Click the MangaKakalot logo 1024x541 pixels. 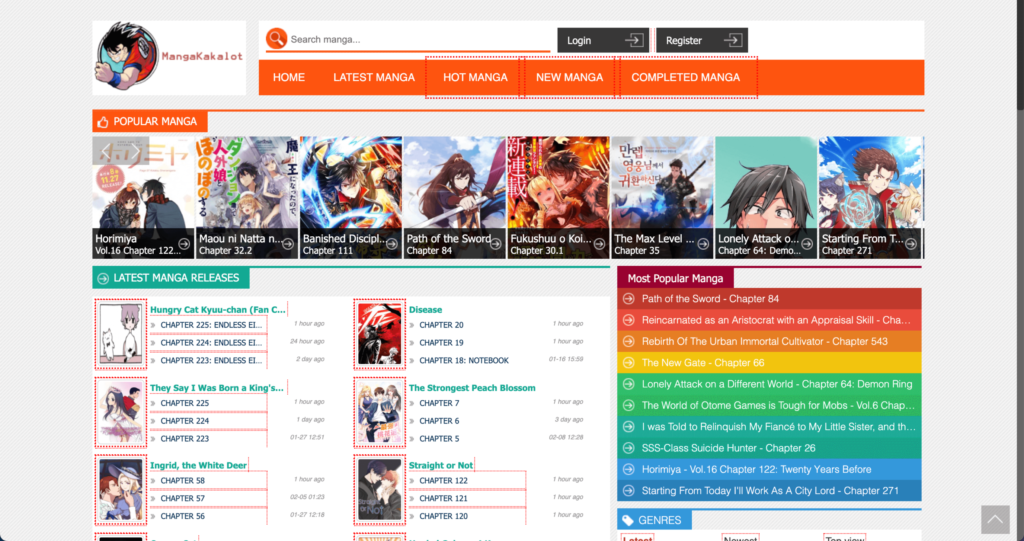[169, 58]
